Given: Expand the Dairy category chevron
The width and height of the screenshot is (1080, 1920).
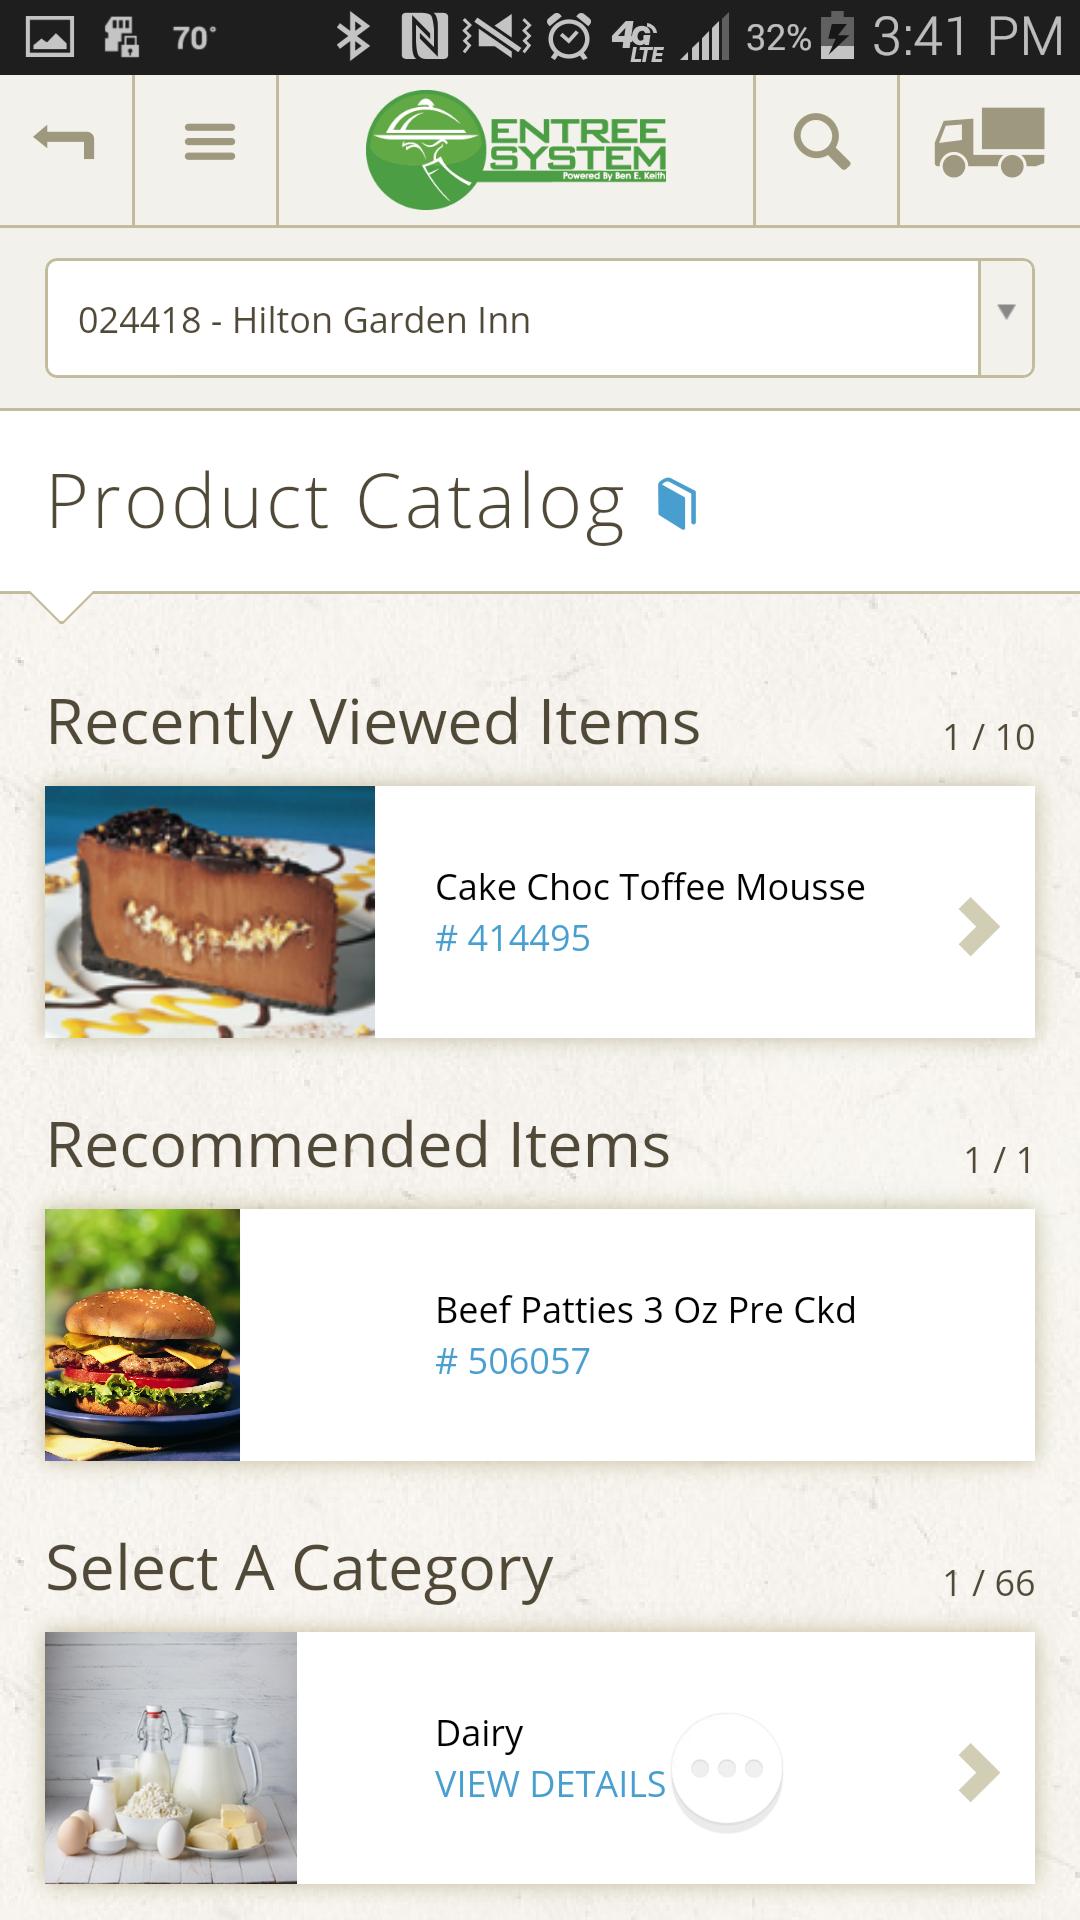Looking at the screenshot, I should click(978, 1773).
